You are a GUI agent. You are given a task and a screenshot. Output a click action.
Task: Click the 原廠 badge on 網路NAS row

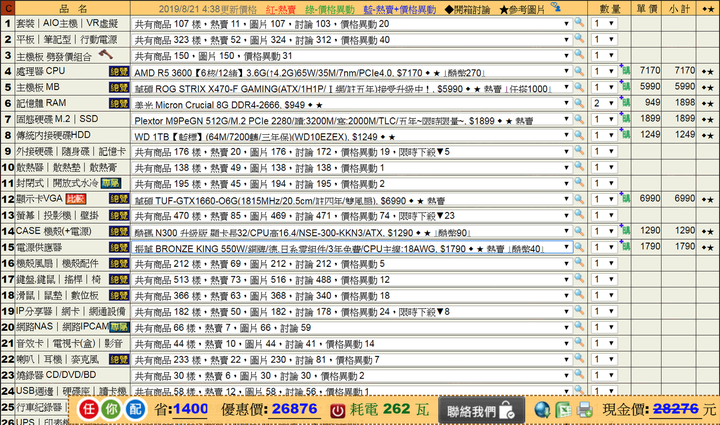(x=119, y=327)
